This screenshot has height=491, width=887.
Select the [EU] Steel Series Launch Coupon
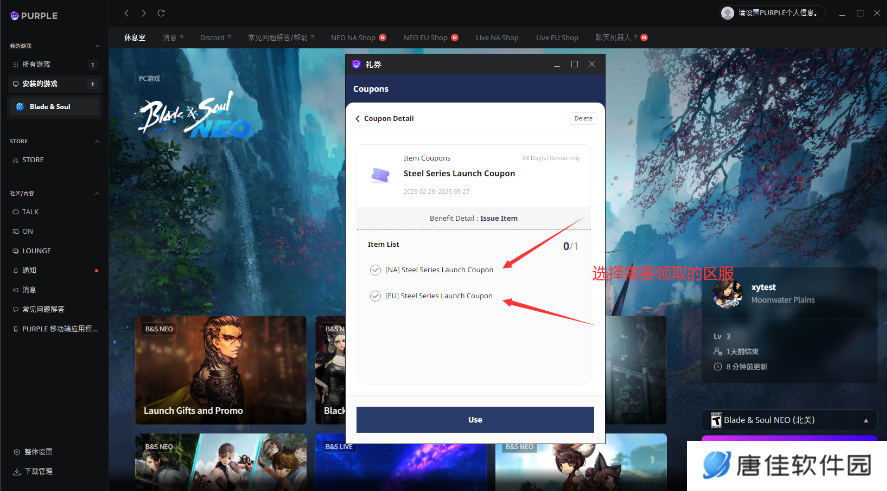pyautogui.click(x=431, y=296)
